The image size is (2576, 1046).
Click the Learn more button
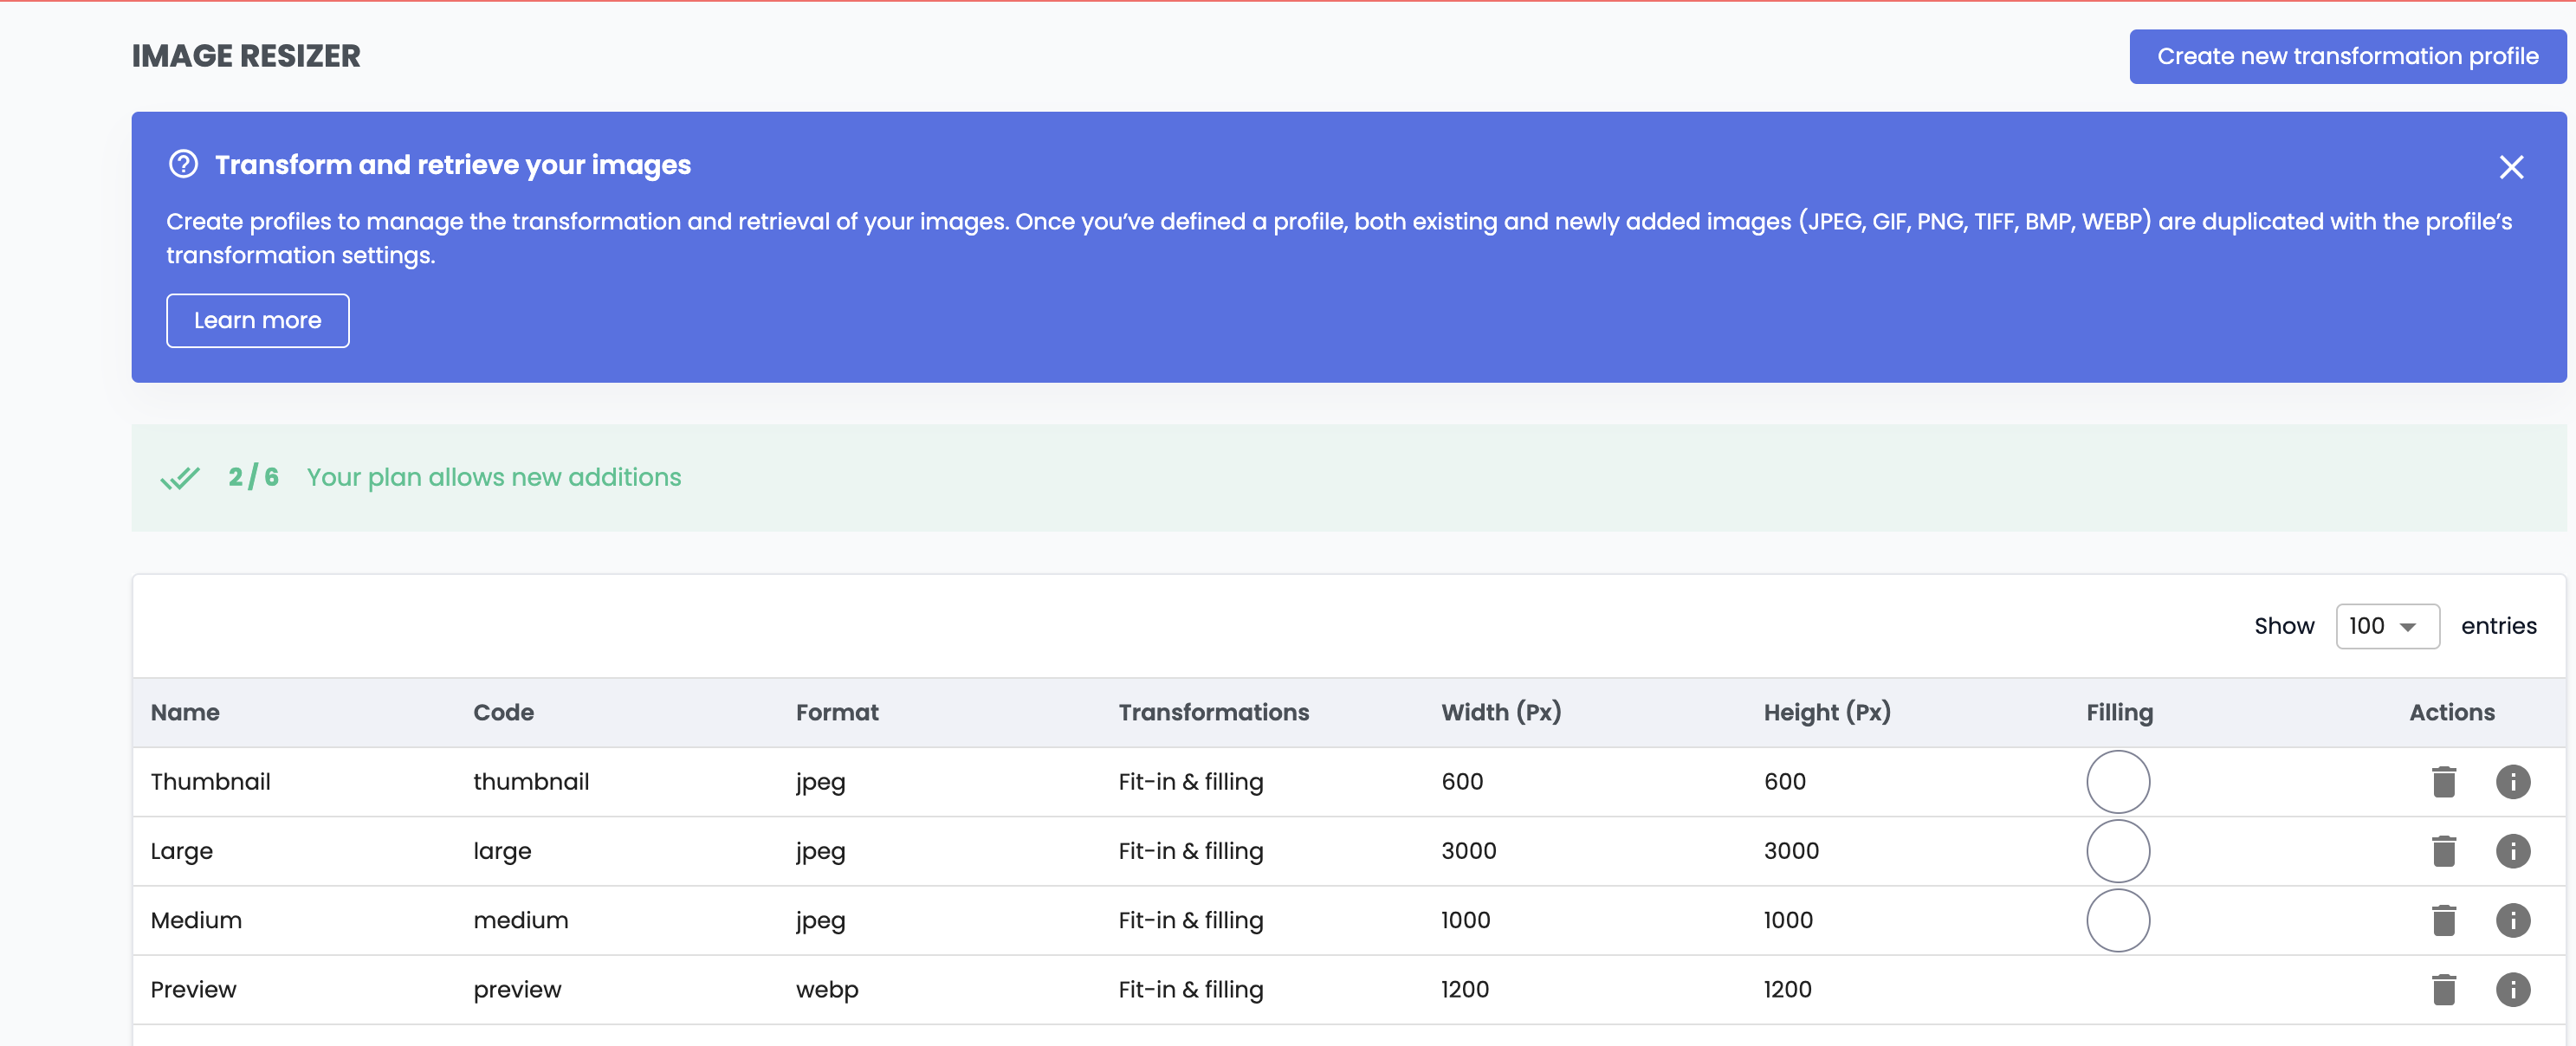257,320
